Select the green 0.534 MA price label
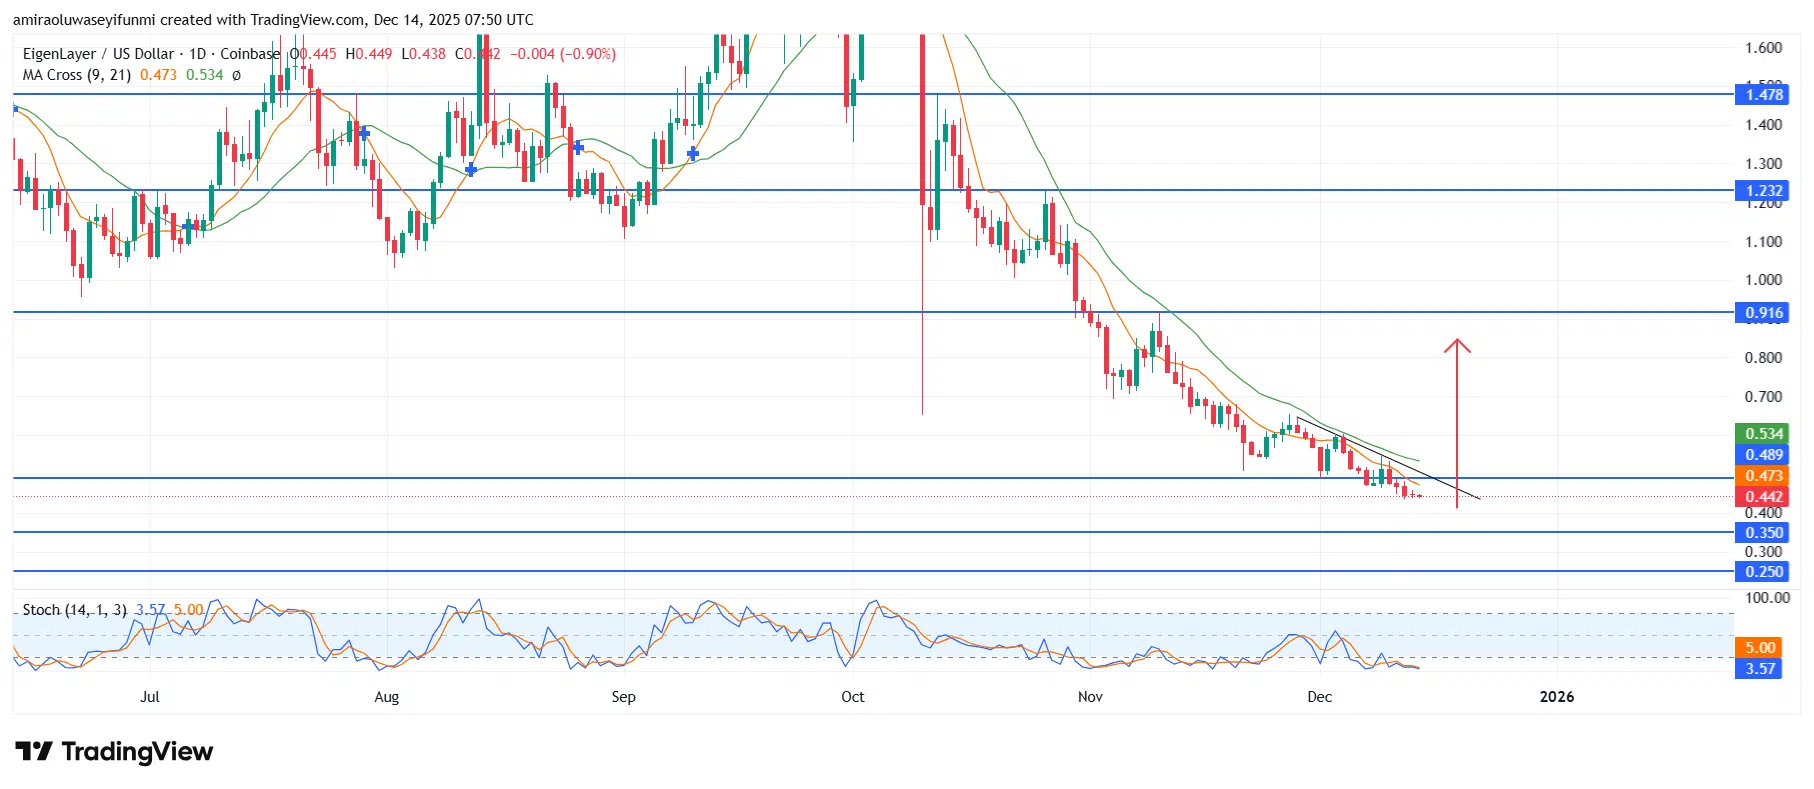The height and width of the screenshot is (789, 1814). 1763,434
